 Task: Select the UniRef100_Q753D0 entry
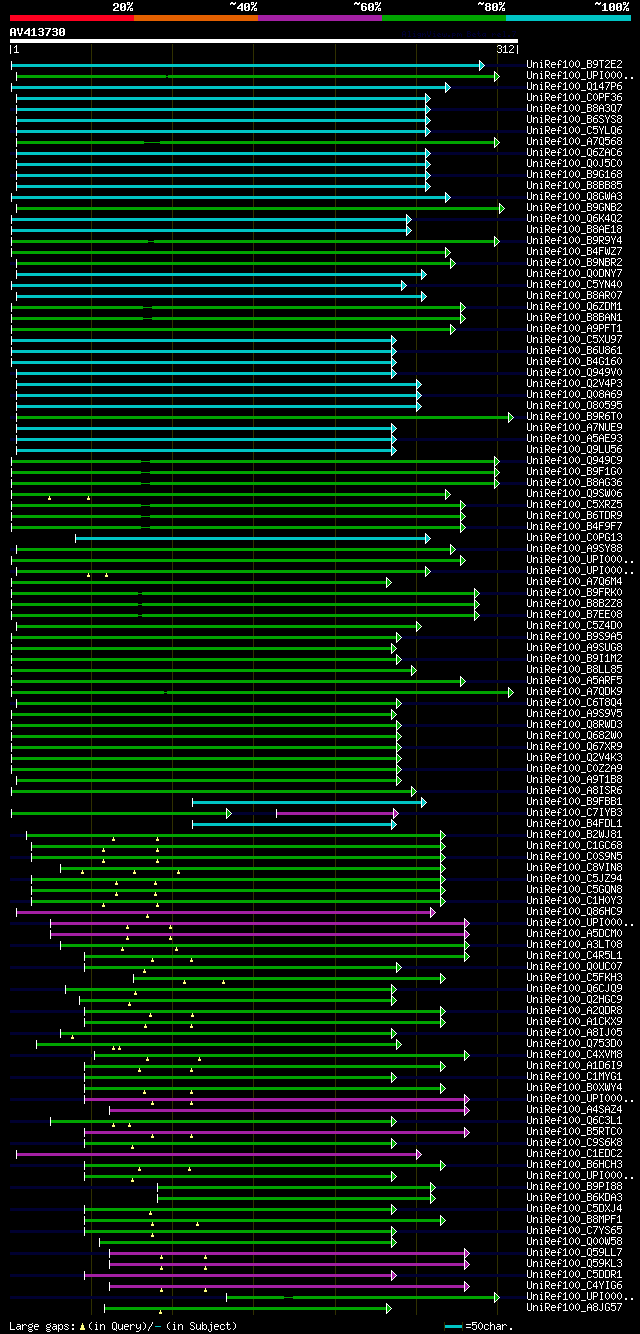click(575, 1044)
